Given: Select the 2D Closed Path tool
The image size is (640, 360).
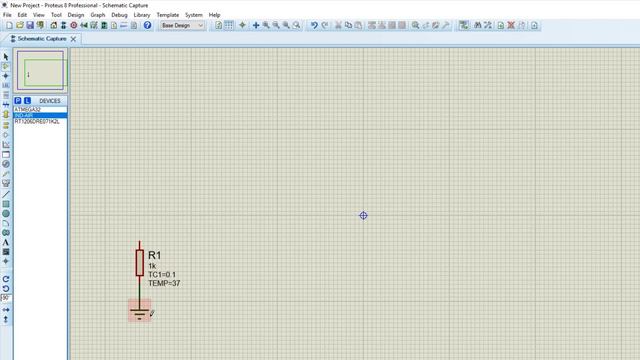Looking at the screenshot, I should pos(6,233).
